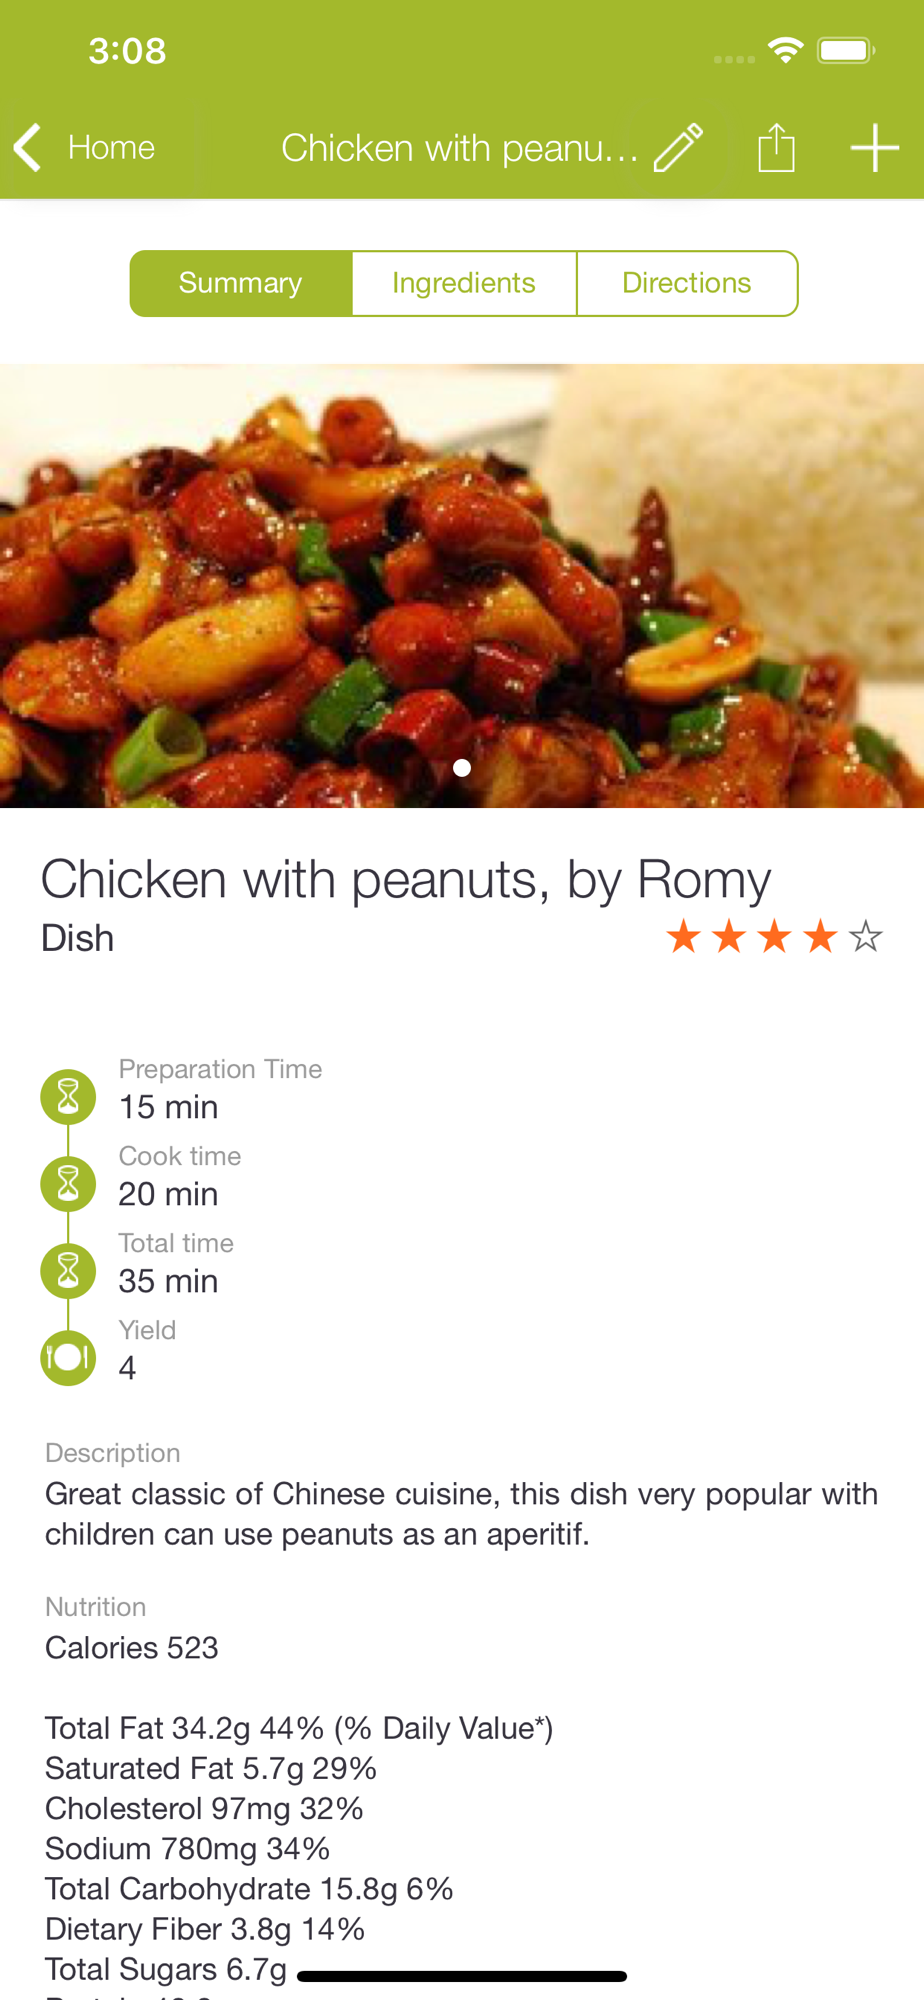Set rating to three stars
The image size is (924, 2000).
775,937
